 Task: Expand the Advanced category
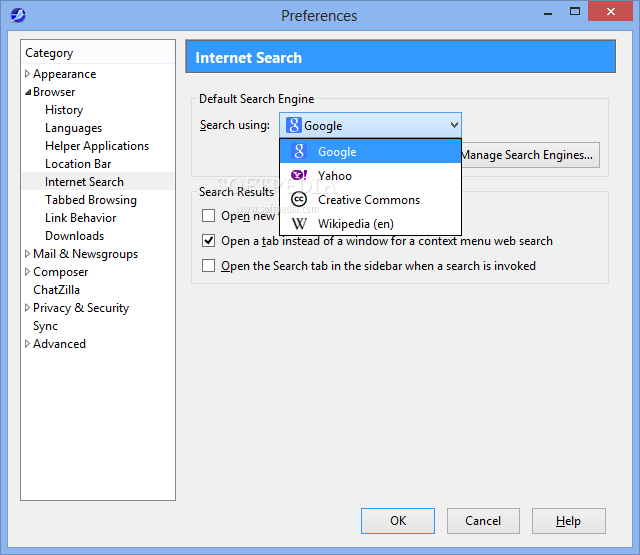tap(27, 344)
